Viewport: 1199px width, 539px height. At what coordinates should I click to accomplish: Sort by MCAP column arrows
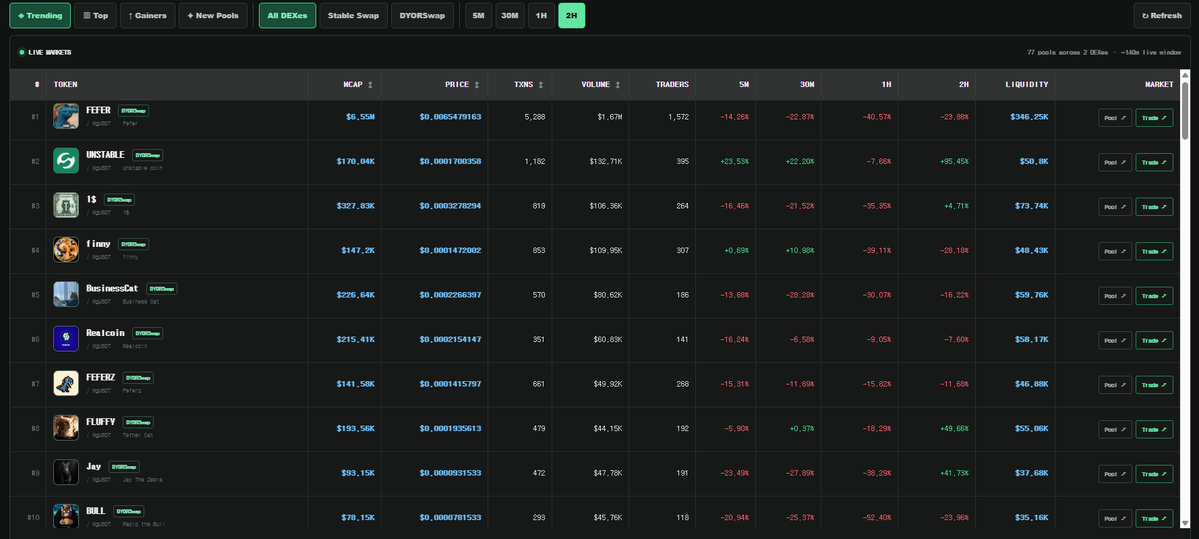(x=371, y=85)
